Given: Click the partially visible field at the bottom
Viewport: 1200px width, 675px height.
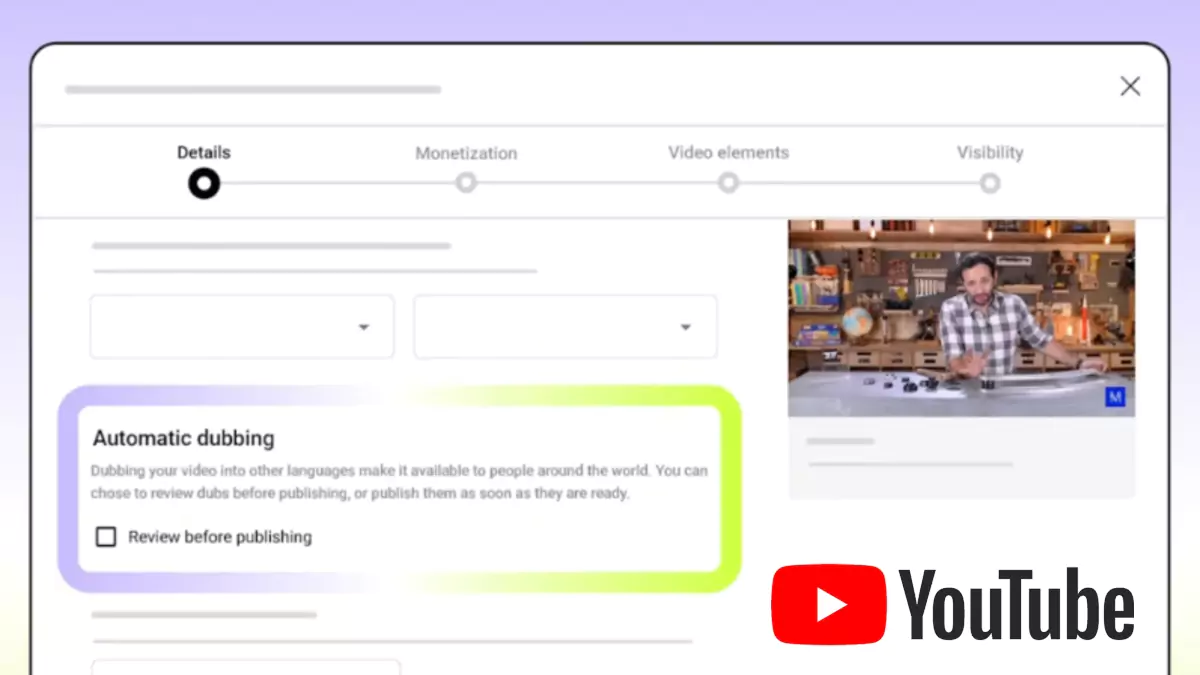Looking at the screenshot, I should point(246,667).
